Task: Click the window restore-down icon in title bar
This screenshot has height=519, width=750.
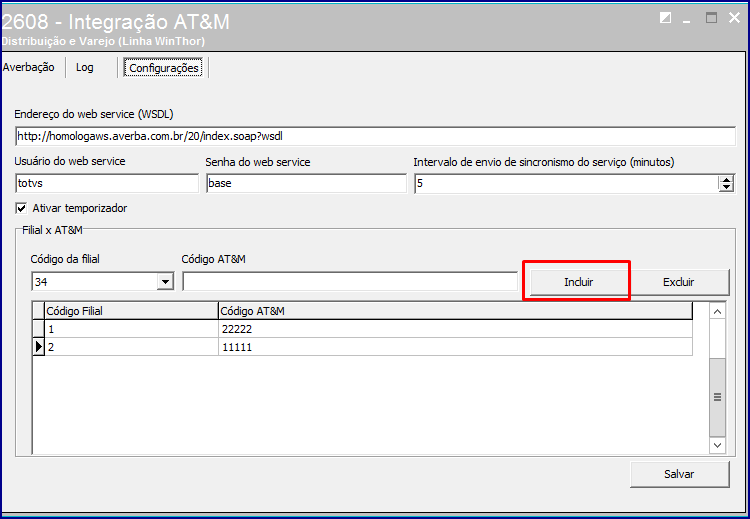Action: tap(665, 18)
